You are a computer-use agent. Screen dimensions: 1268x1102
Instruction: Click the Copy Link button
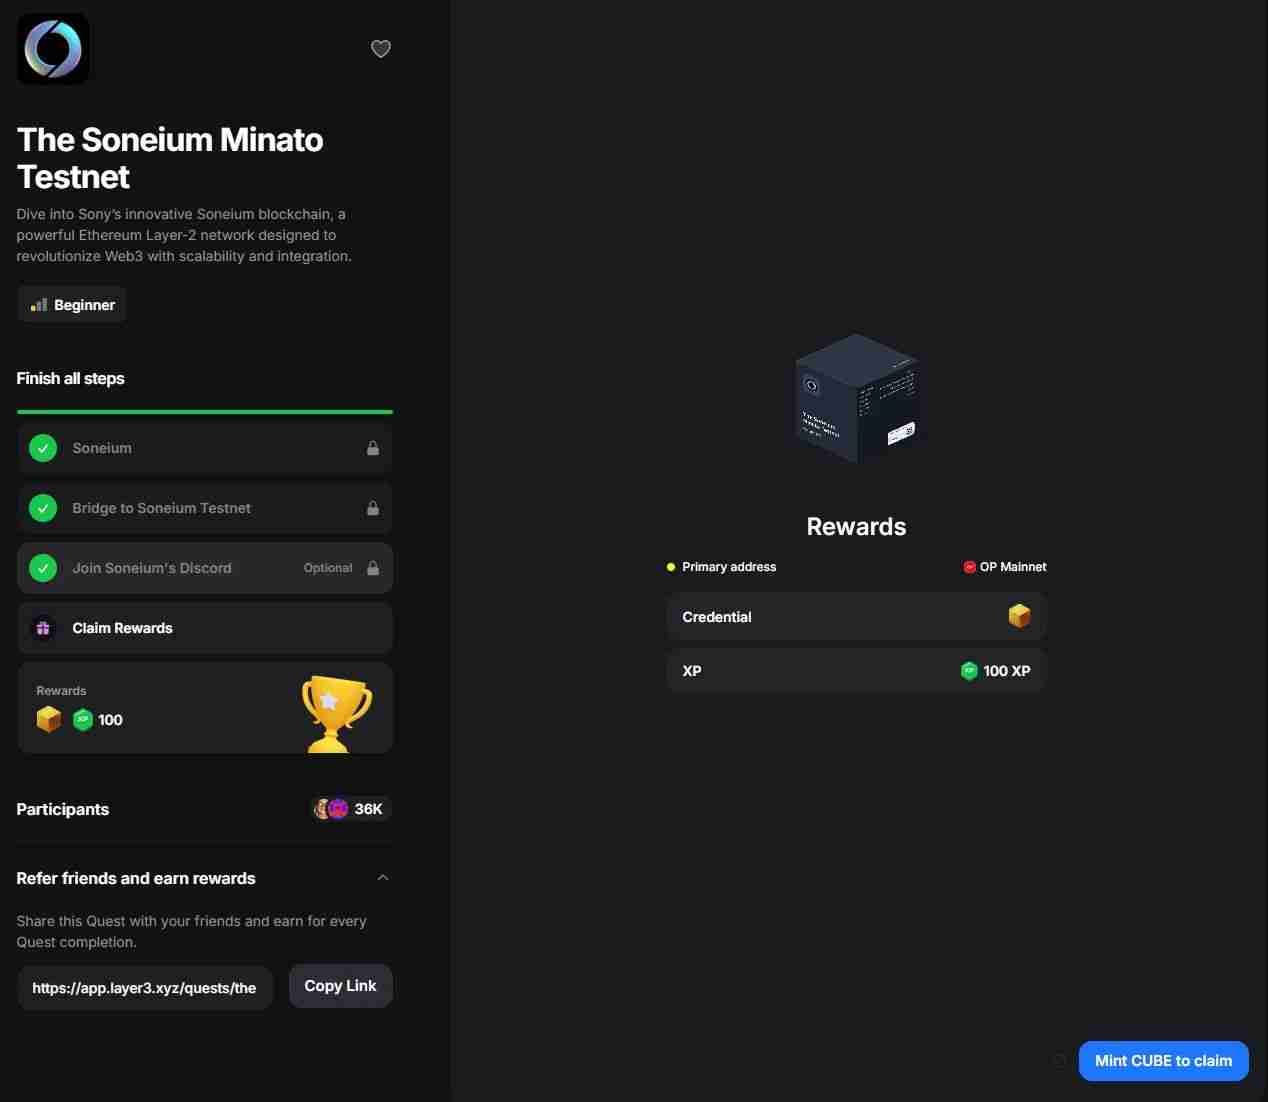340,986
